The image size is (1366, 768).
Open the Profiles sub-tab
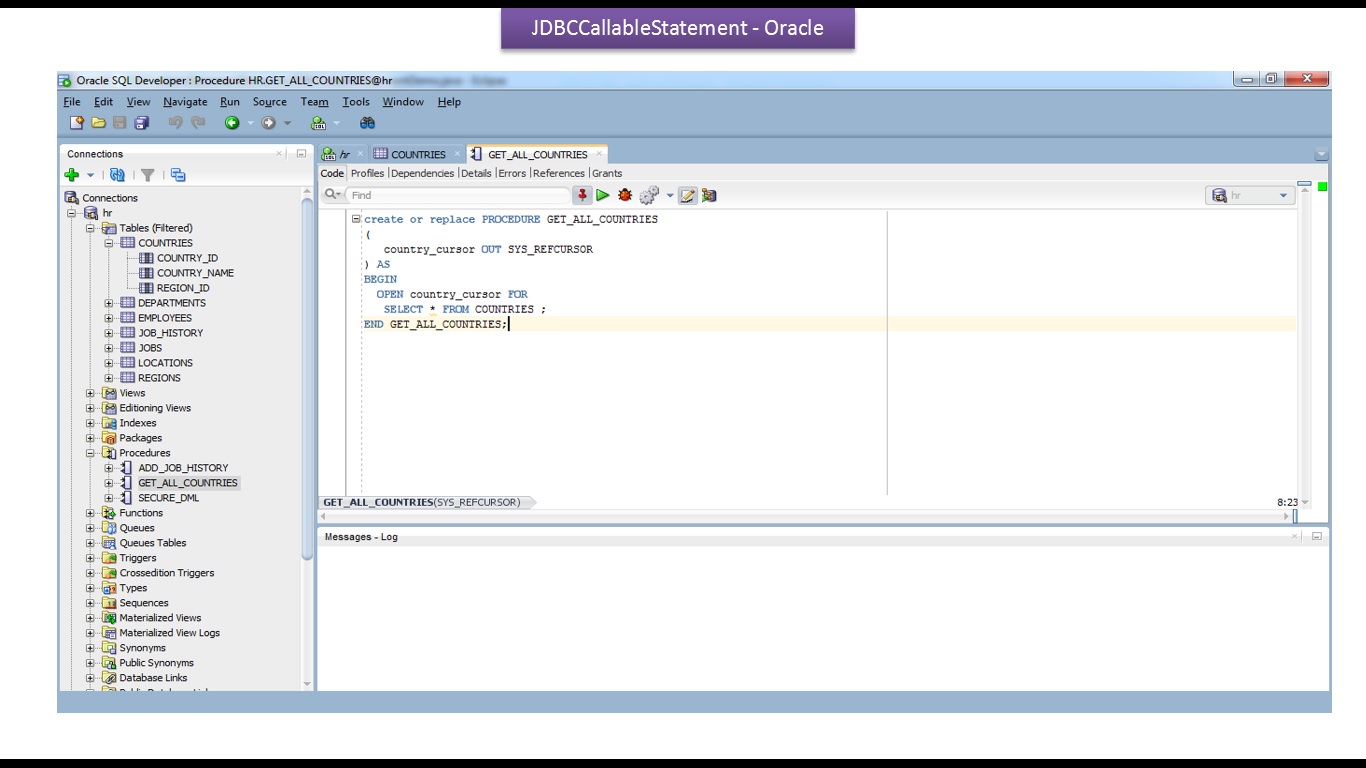(367, 173)
